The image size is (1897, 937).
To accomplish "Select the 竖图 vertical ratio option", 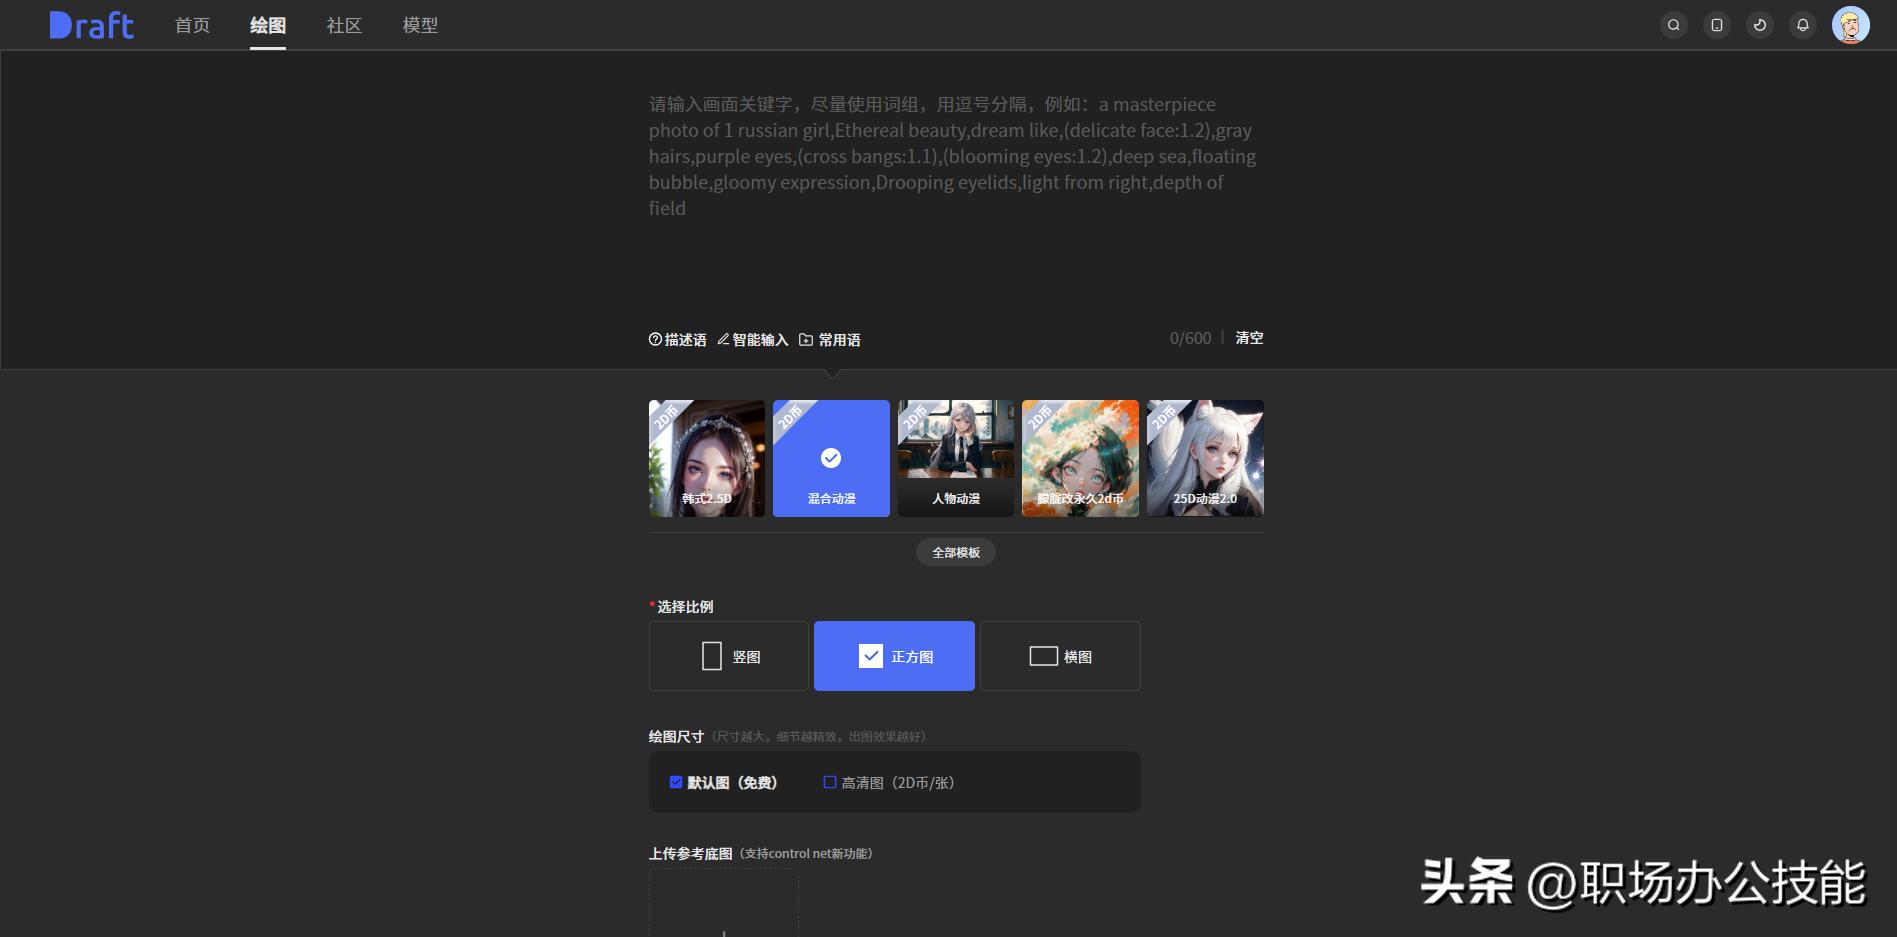I will point(728,656).
